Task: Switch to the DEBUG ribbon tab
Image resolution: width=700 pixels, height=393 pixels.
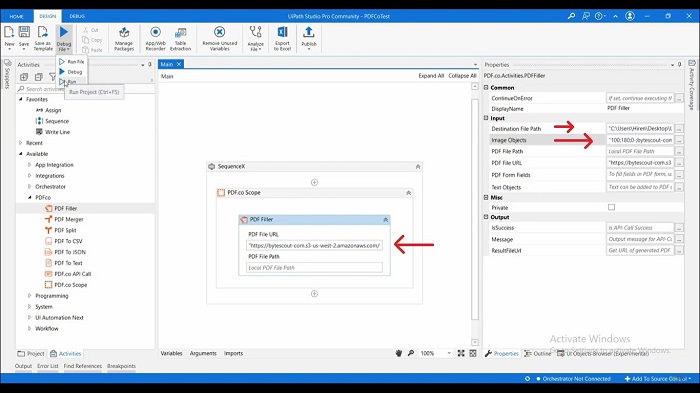Action: pos(77,16)
